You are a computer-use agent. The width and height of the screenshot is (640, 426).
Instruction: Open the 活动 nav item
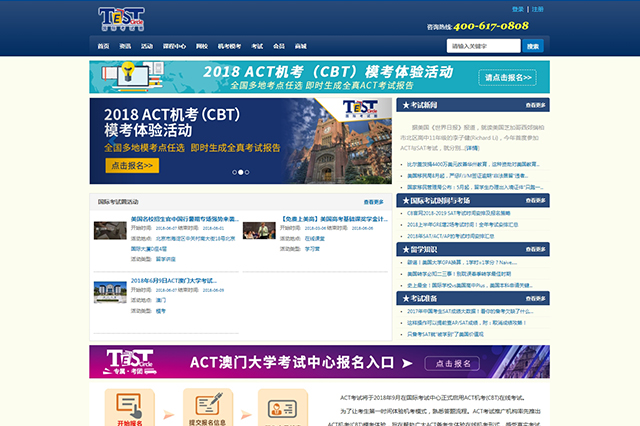(147, 46)
